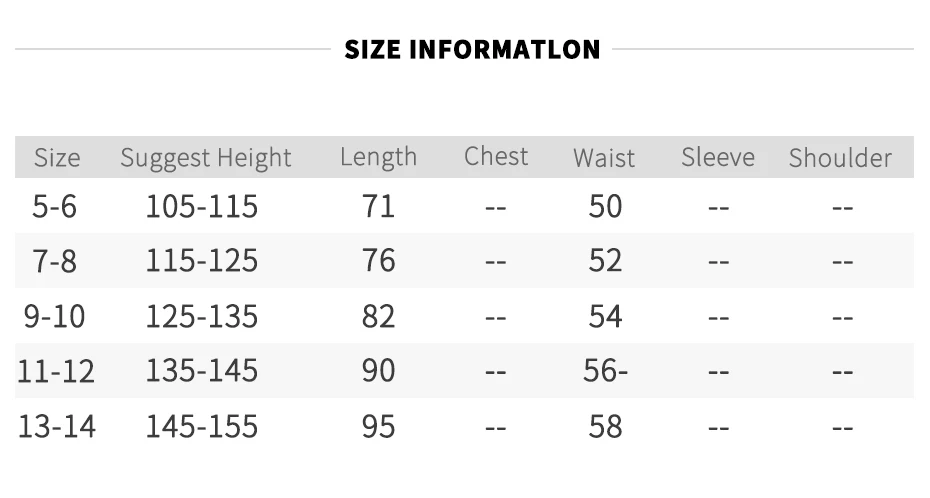
Task: Click the 7-8 size row label
Action: pos(55,261)
